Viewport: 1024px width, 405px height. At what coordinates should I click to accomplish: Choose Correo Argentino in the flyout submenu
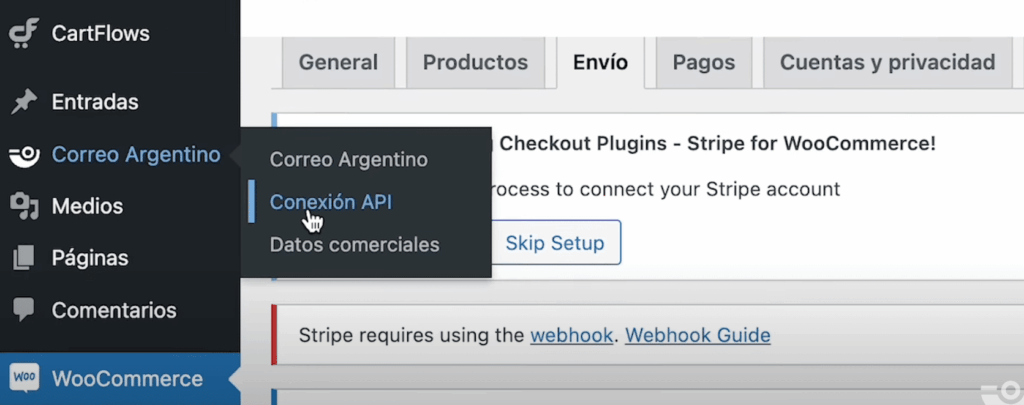349,159
